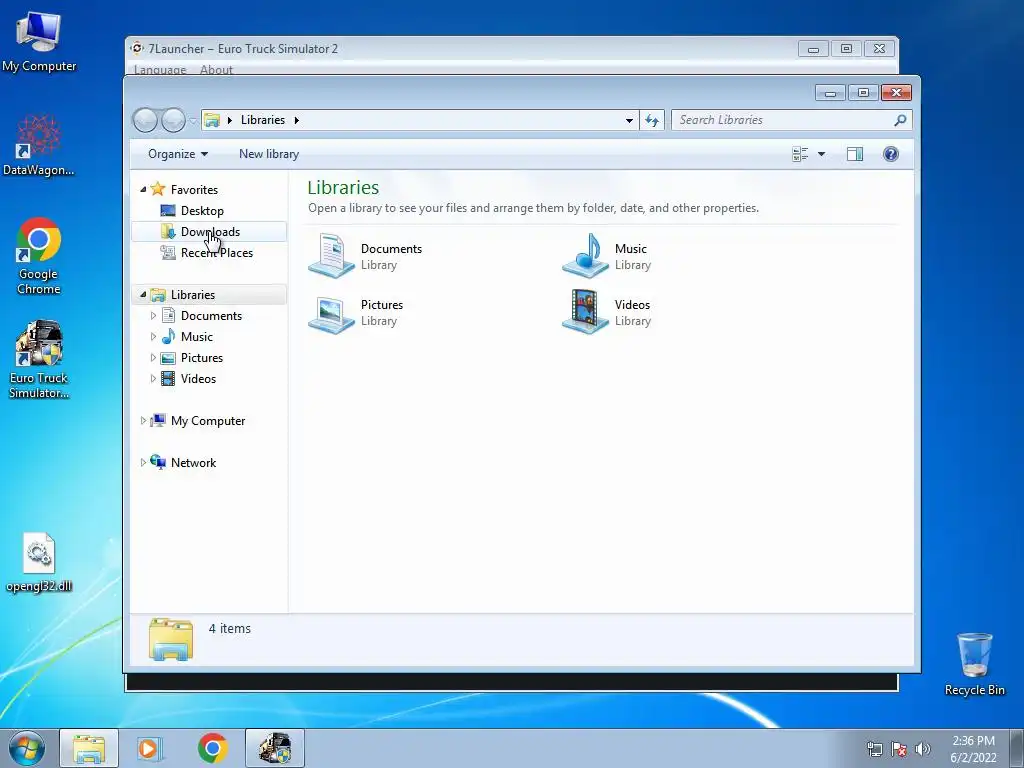
Task: Open recent pages dropdown beside nav arrows
Action: coord(193,121)
